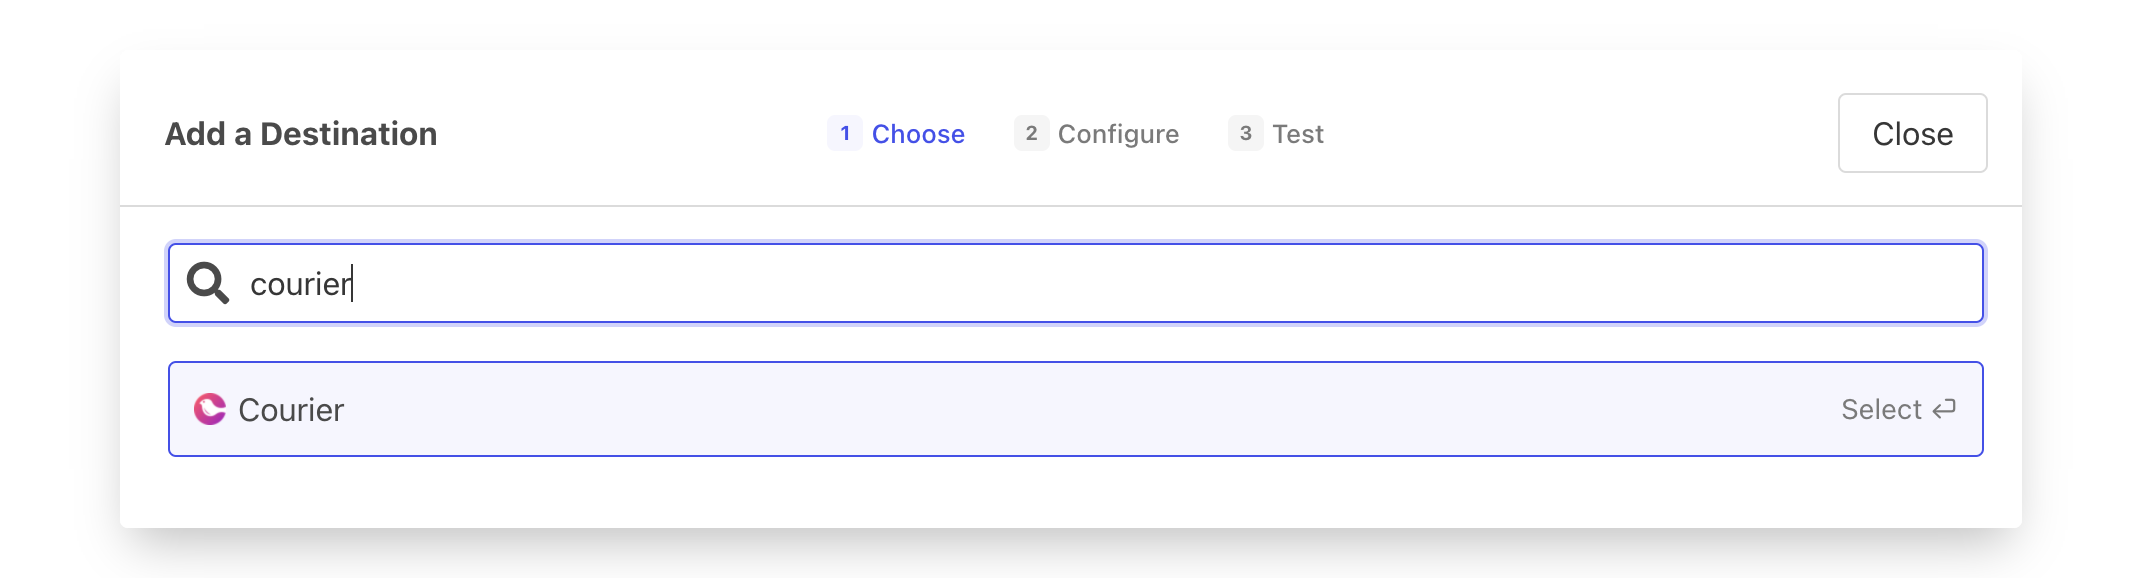Click the return arrow icon beside Select
The image size is (2142, 578).
tap(1944, 409)
